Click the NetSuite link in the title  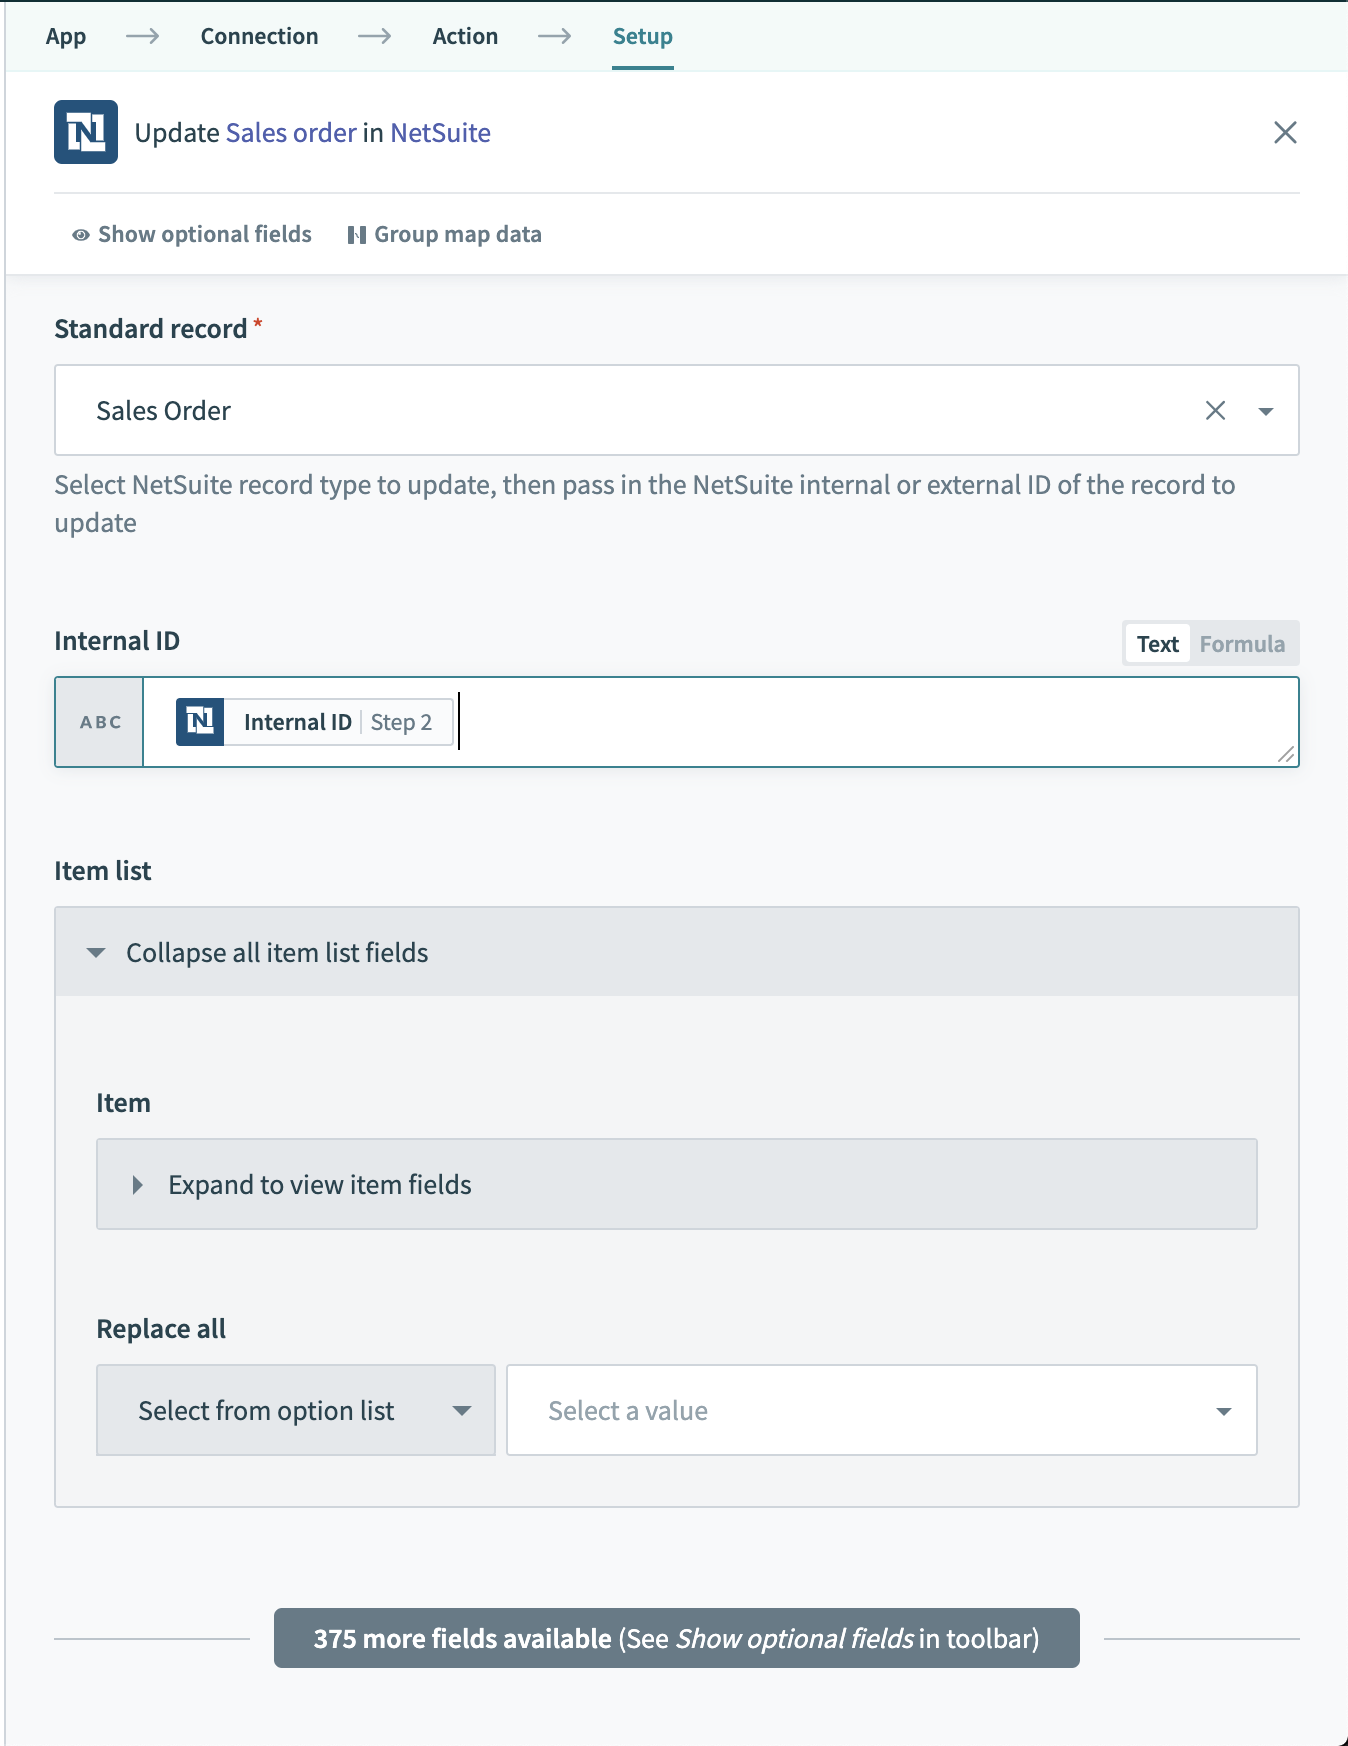(440, 132)
